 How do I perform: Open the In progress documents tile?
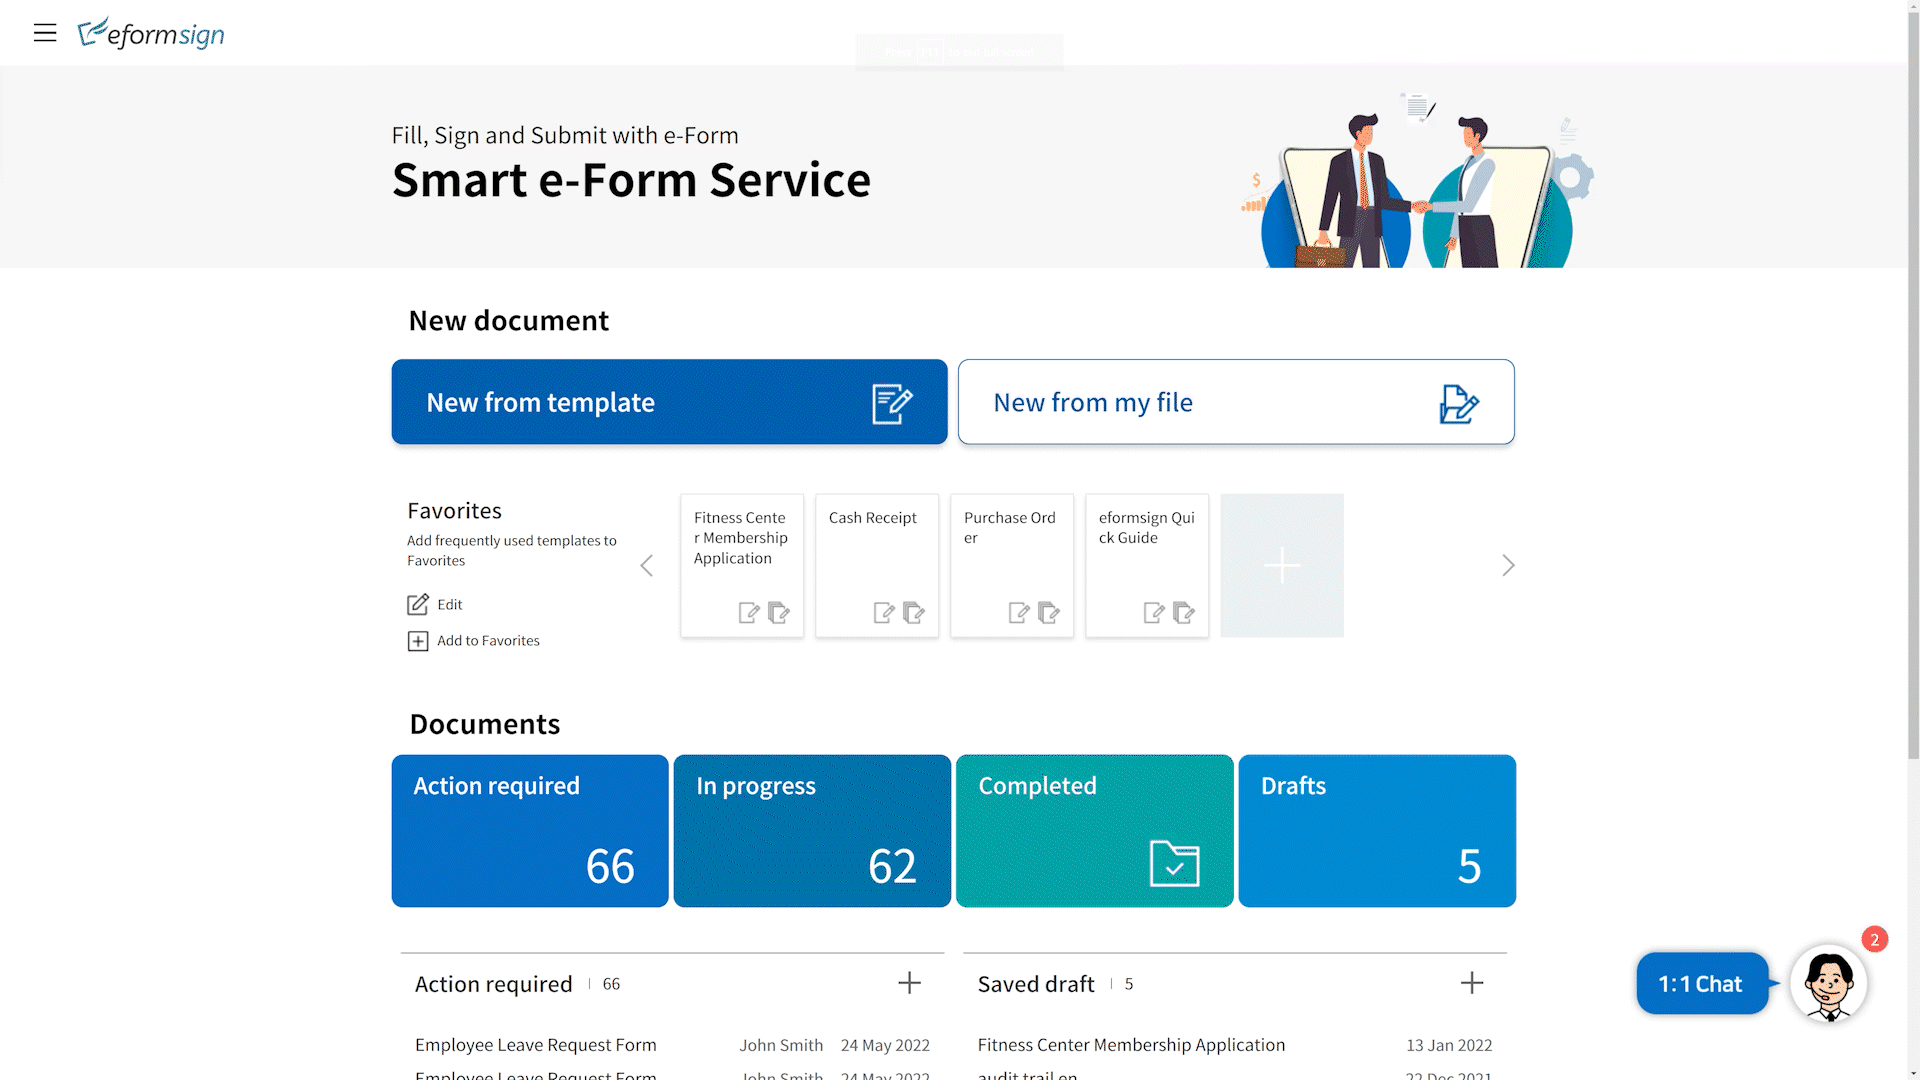tap(812, 831)
